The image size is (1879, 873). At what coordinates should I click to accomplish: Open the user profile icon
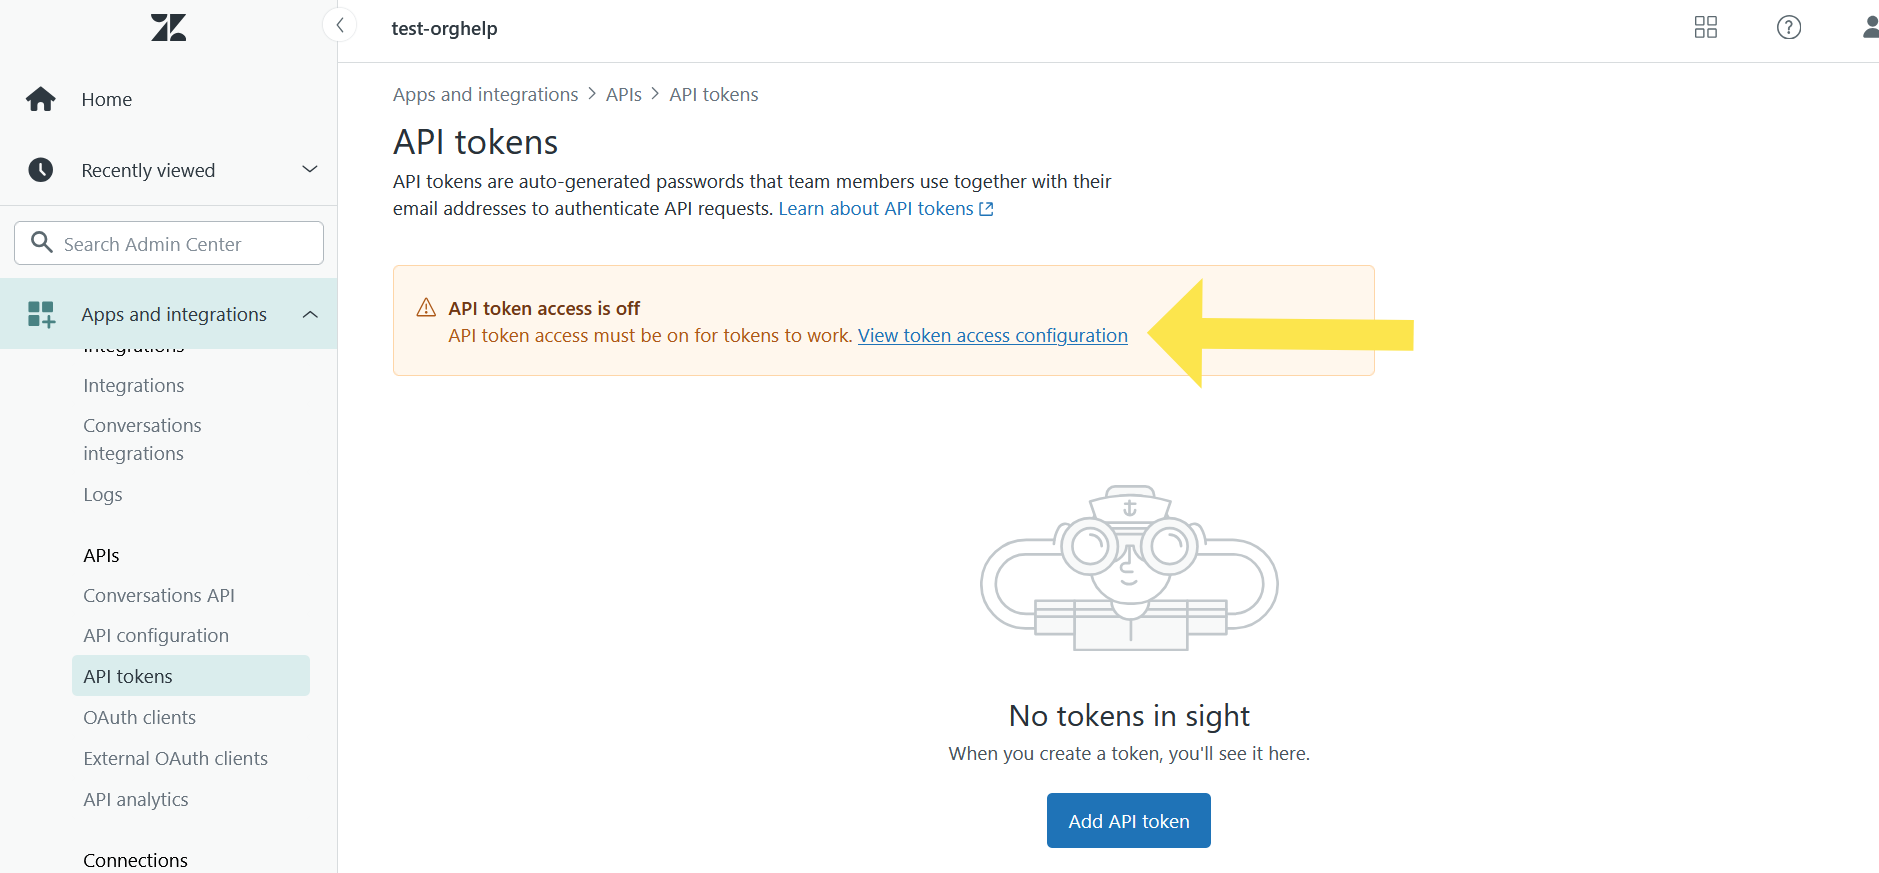pos(1870,27)
